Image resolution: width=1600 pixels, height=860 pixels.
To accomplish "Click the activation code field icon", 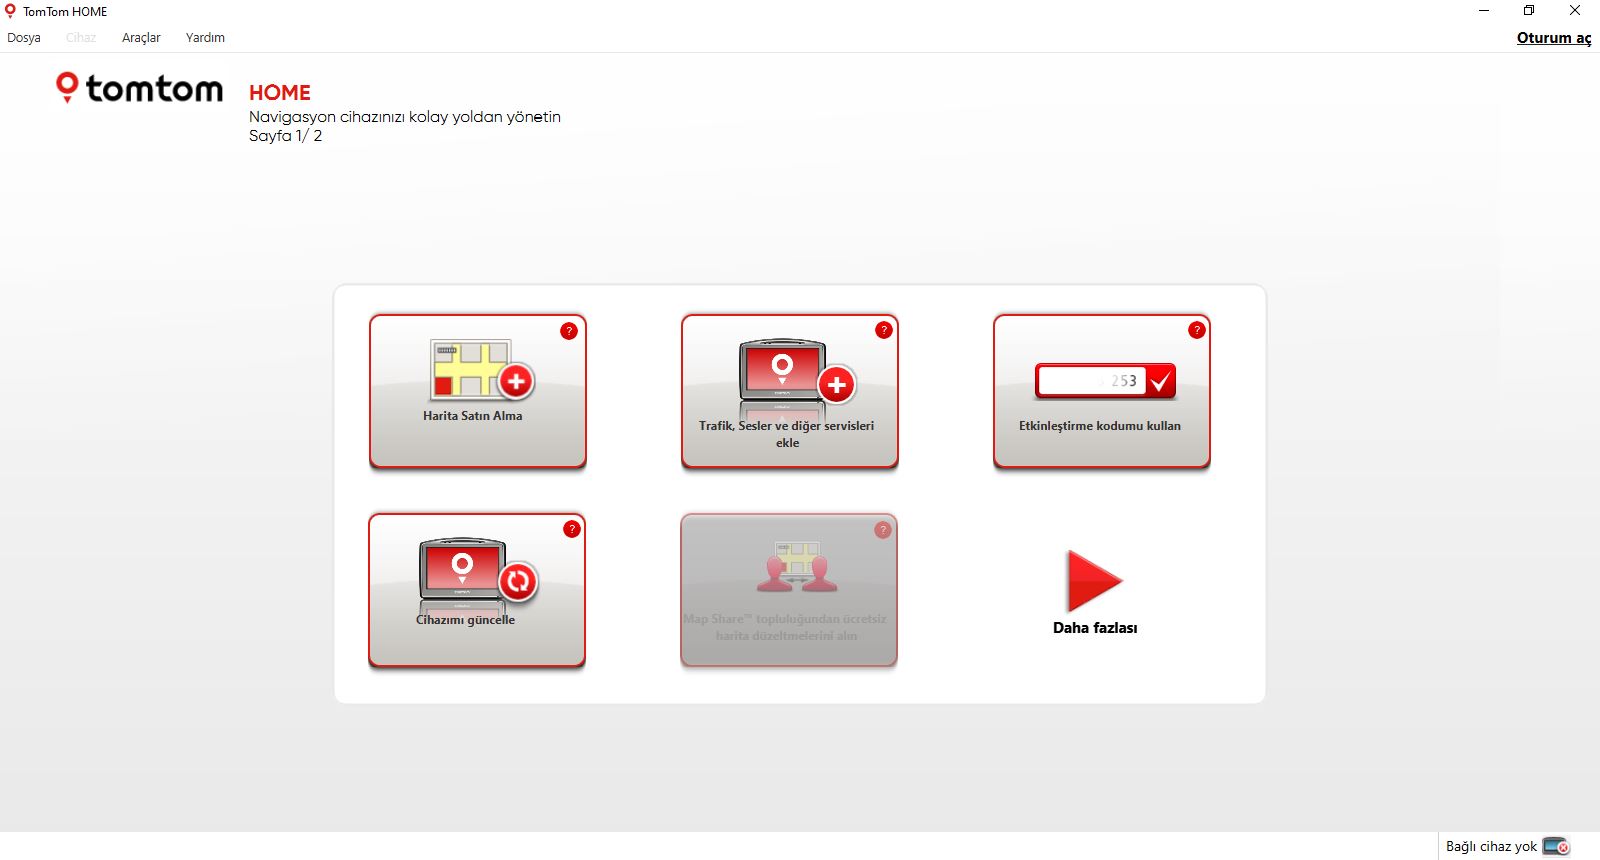I will [1105, 381].
